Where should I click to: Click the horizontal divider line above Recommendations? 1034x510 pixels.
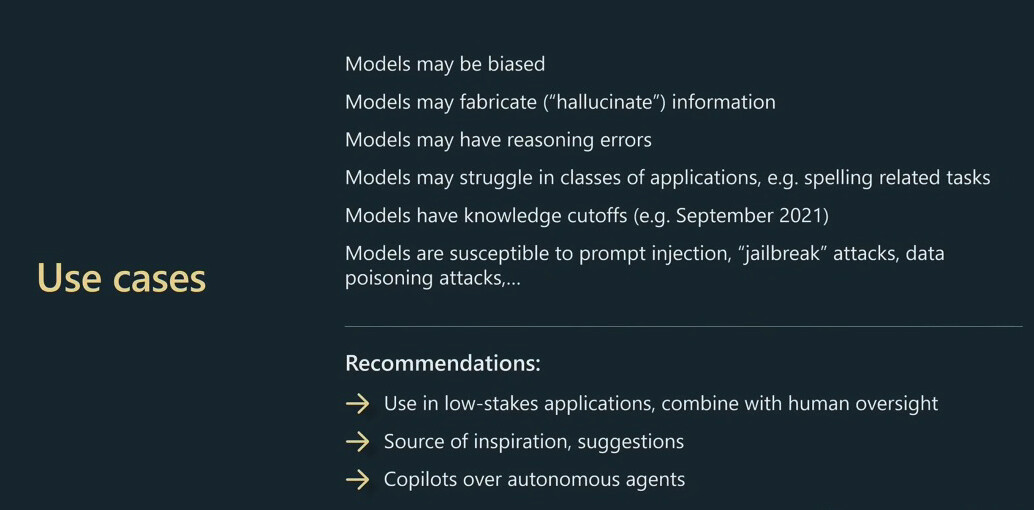683,326
